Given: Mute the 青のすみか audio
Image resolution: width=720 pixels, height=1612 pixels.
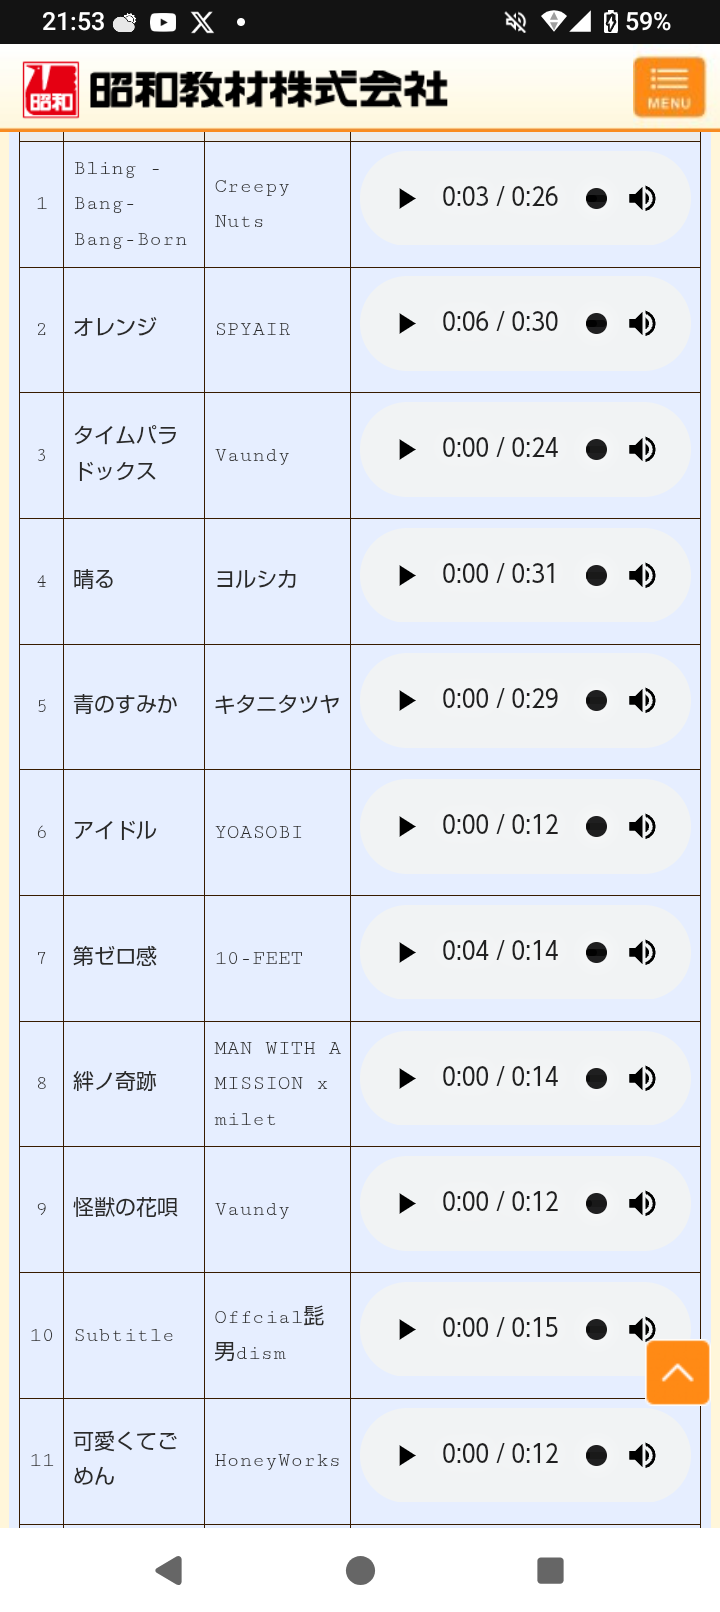Looking at the screenshot, I should coord(642,701).
